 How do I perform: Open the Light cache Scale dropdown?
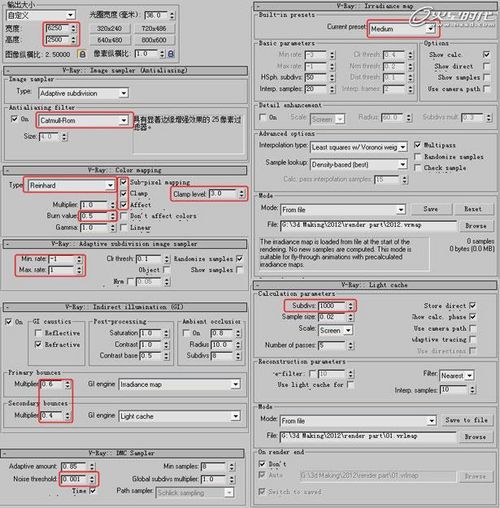[348, 330]
